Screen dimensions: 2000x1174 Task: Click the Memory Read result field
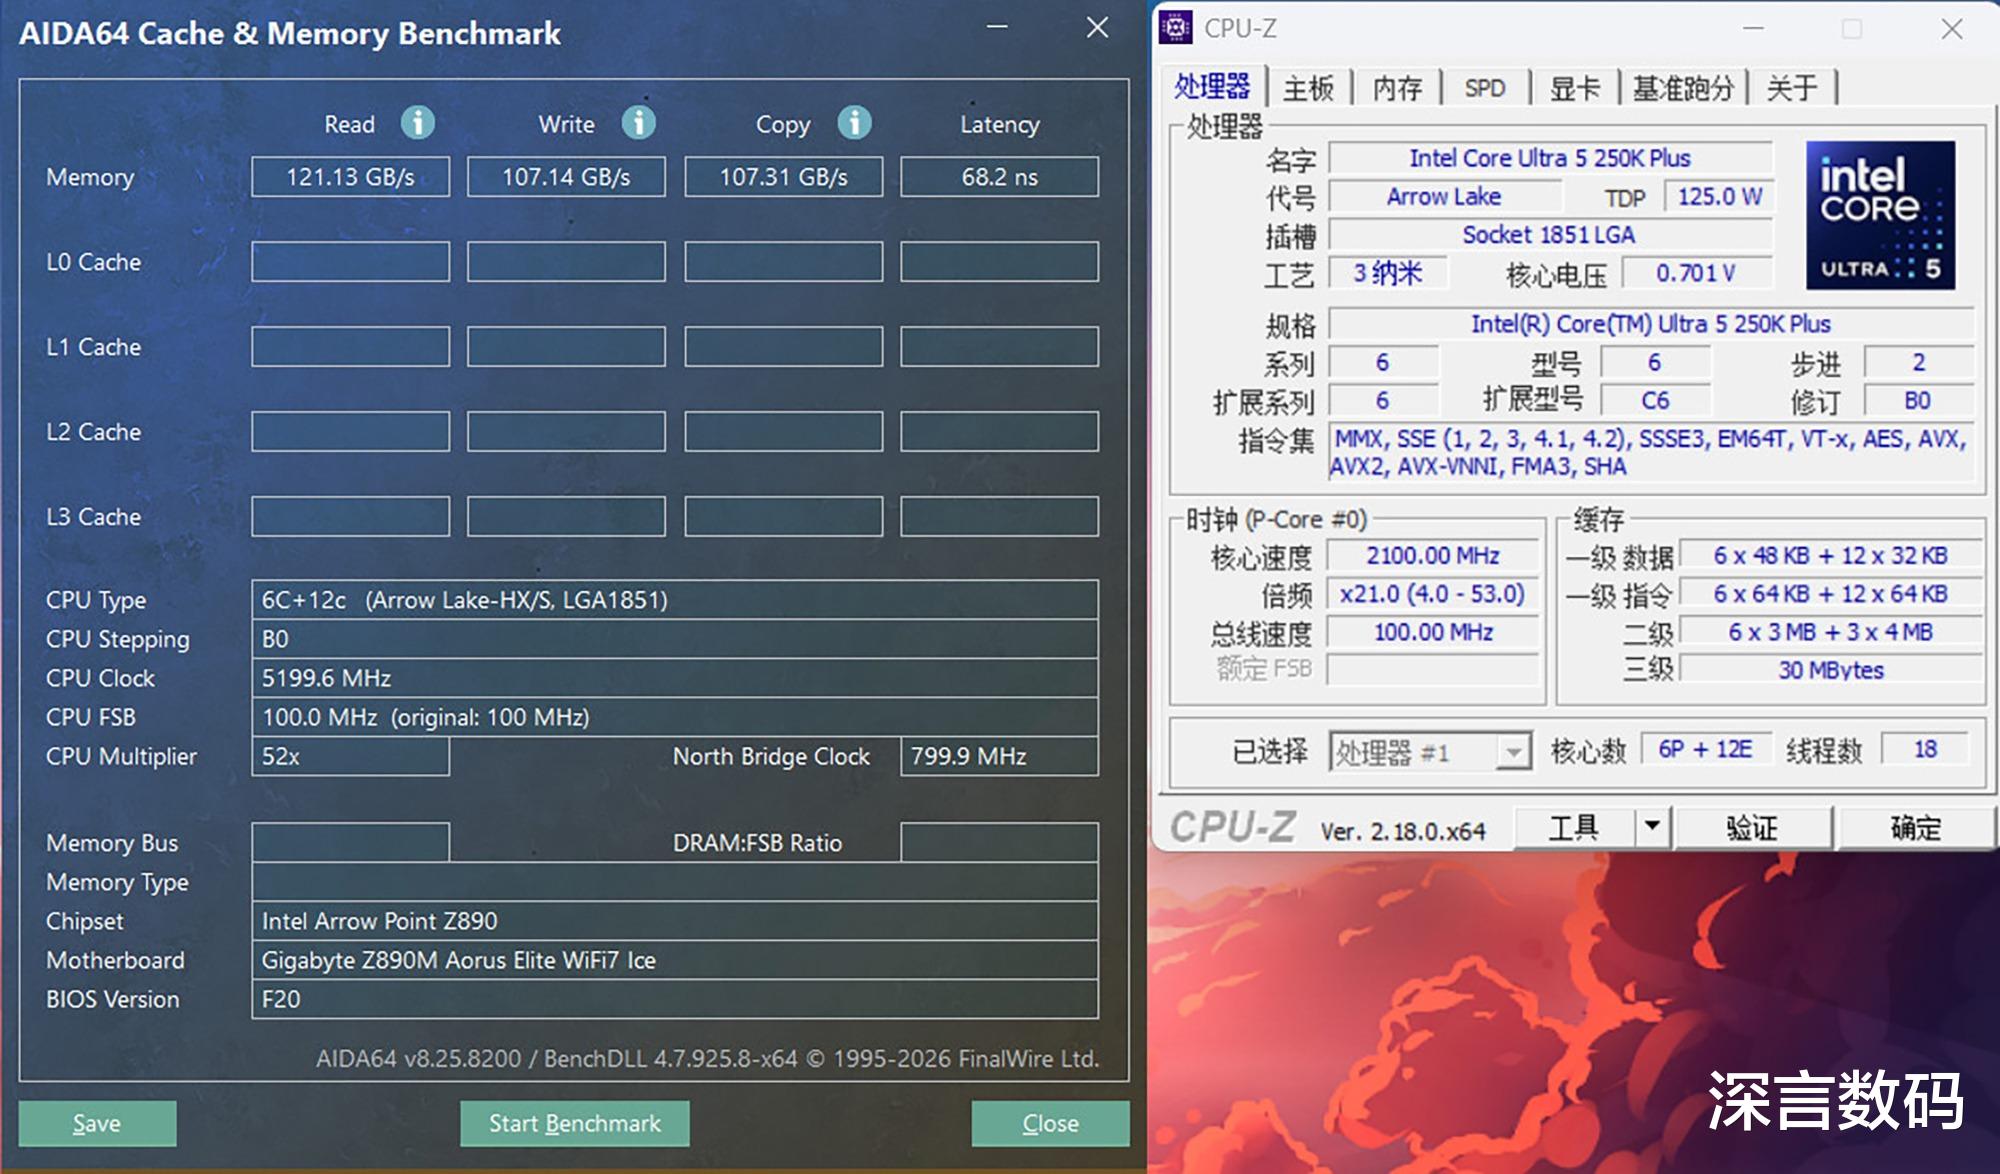click(x=350, y=177)
